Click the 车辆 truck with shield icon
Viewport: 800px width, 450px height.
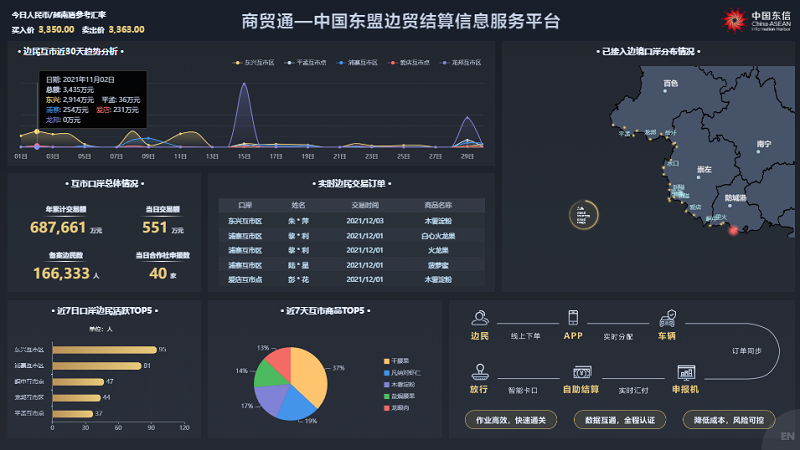tap(667, 318)
